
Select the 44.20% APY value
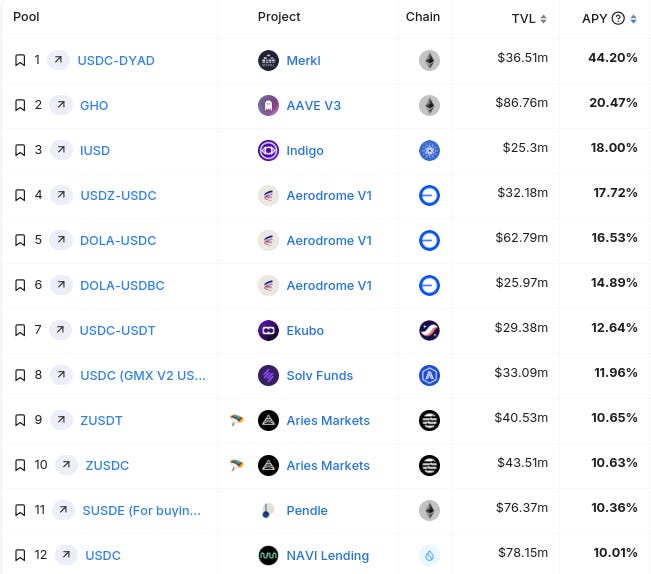pyautogui.click(x=613, y=58)
